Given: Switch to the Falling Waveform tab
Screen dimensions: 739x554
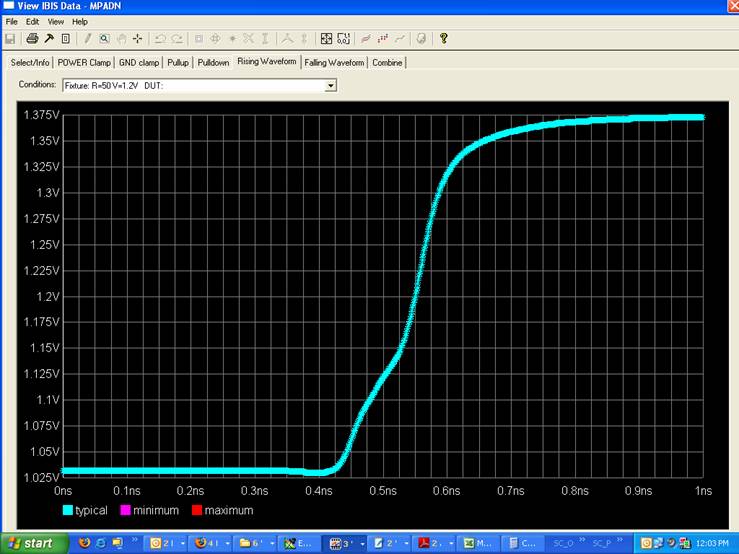Looking at the screenshot, I should point(334,62).
